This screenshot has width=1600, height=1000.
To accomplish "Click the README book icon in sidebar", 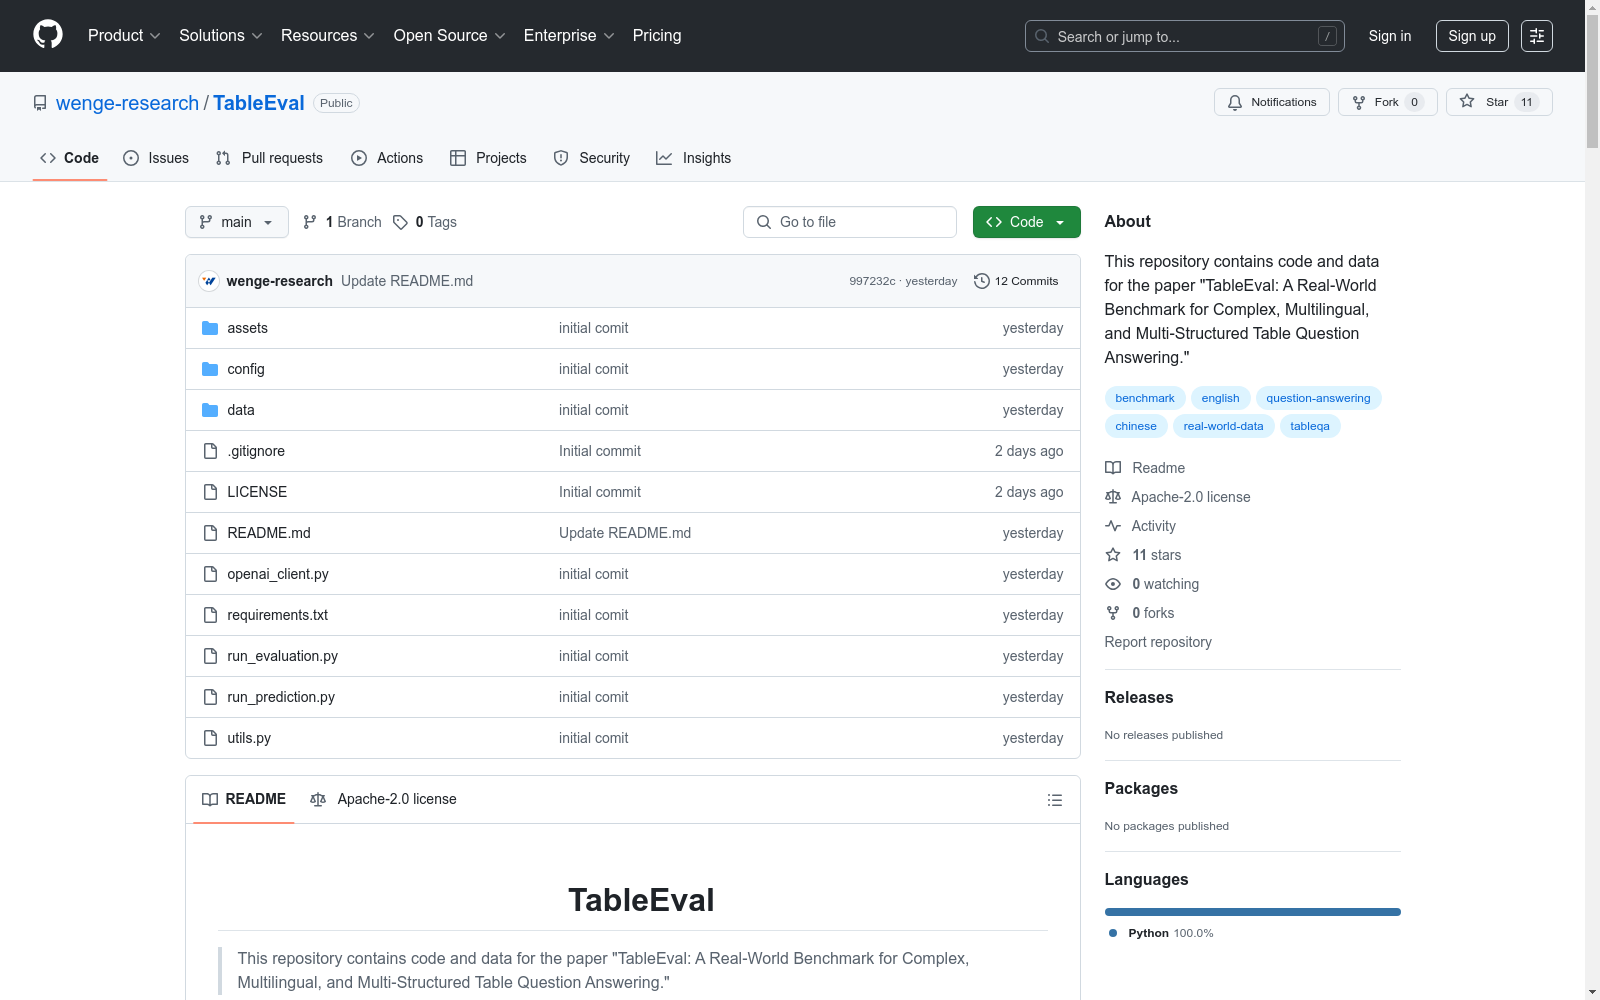I will coord(1112,467).
